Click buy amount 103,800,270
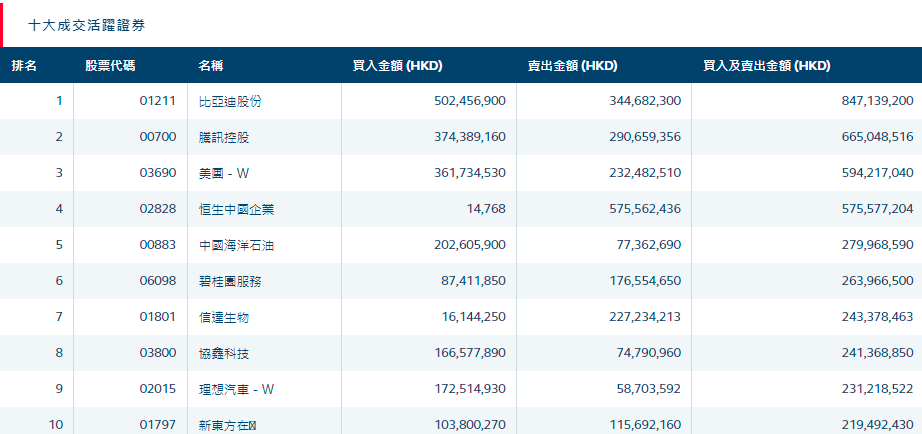The width and height of the screenshot is (922, 434). 470,424
